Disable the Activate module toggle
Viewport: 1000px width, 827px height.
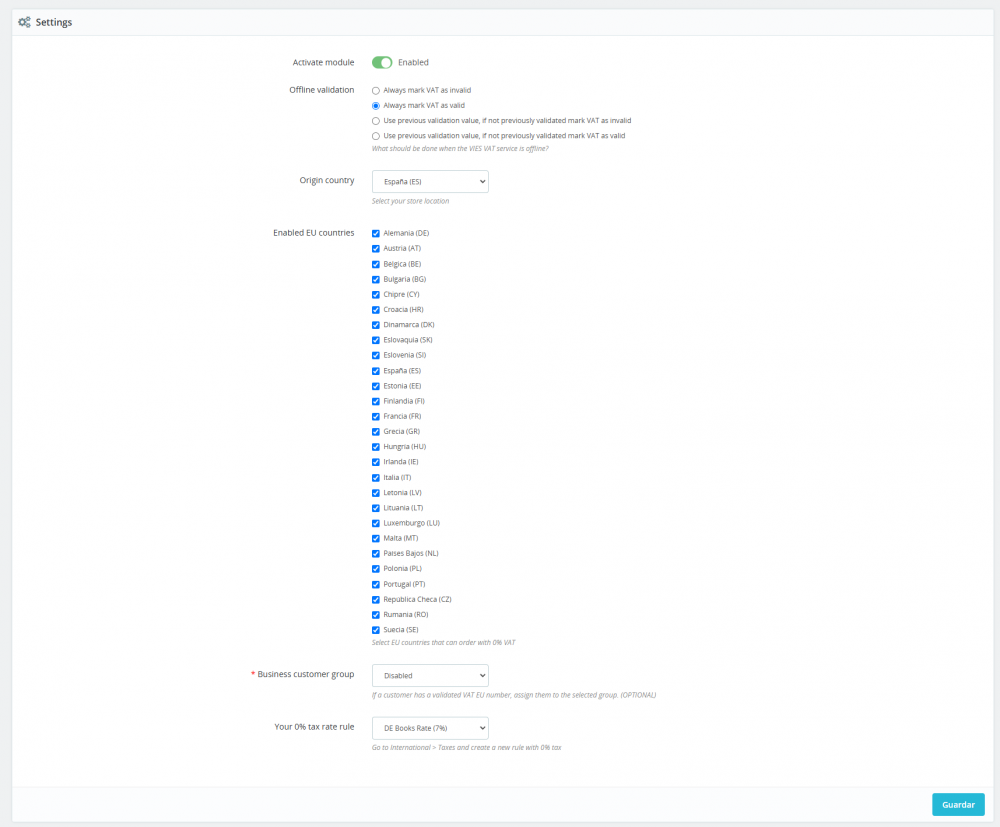pyautogui.click(x=381, y=61)
